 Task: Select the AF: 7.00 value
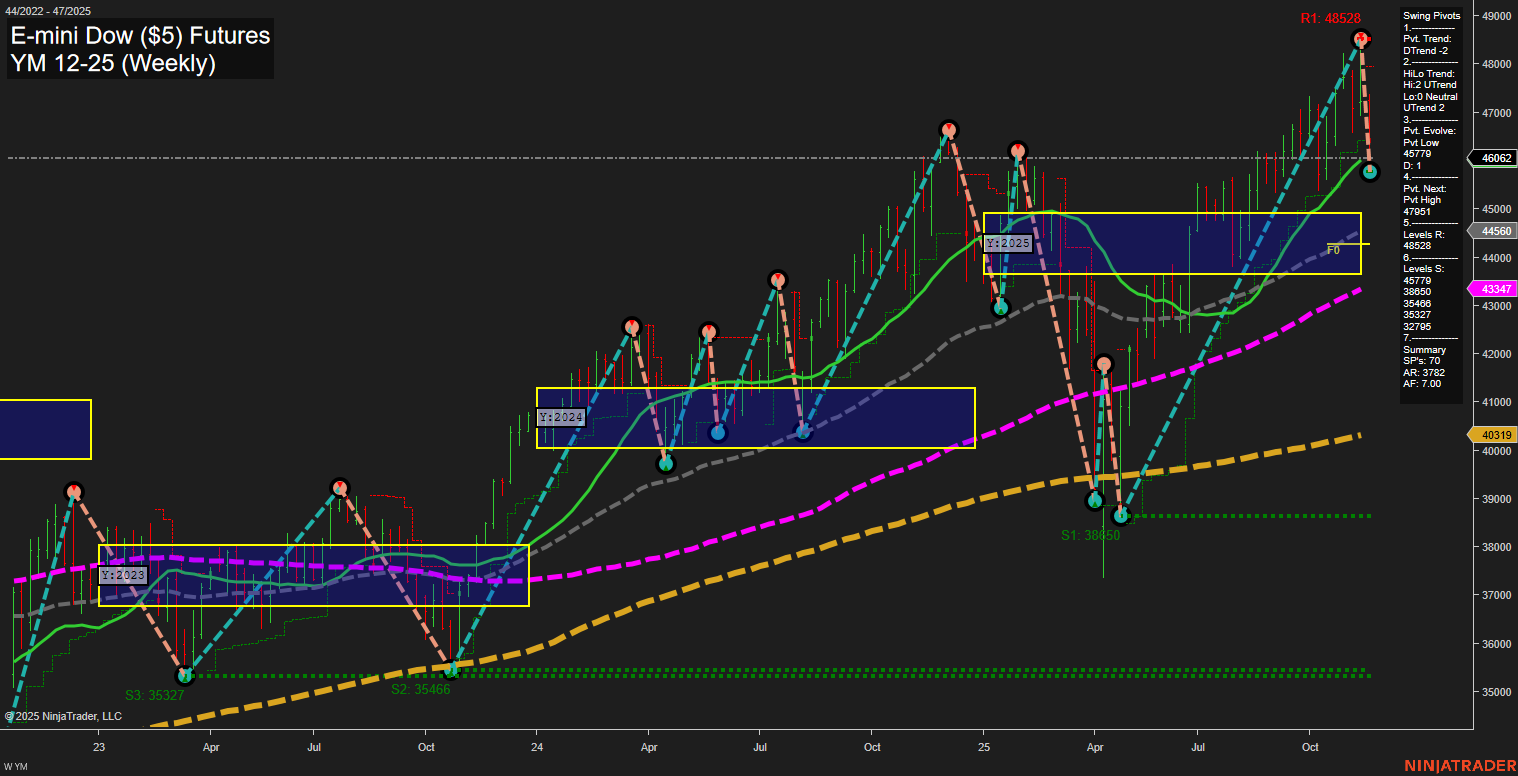1423,384
